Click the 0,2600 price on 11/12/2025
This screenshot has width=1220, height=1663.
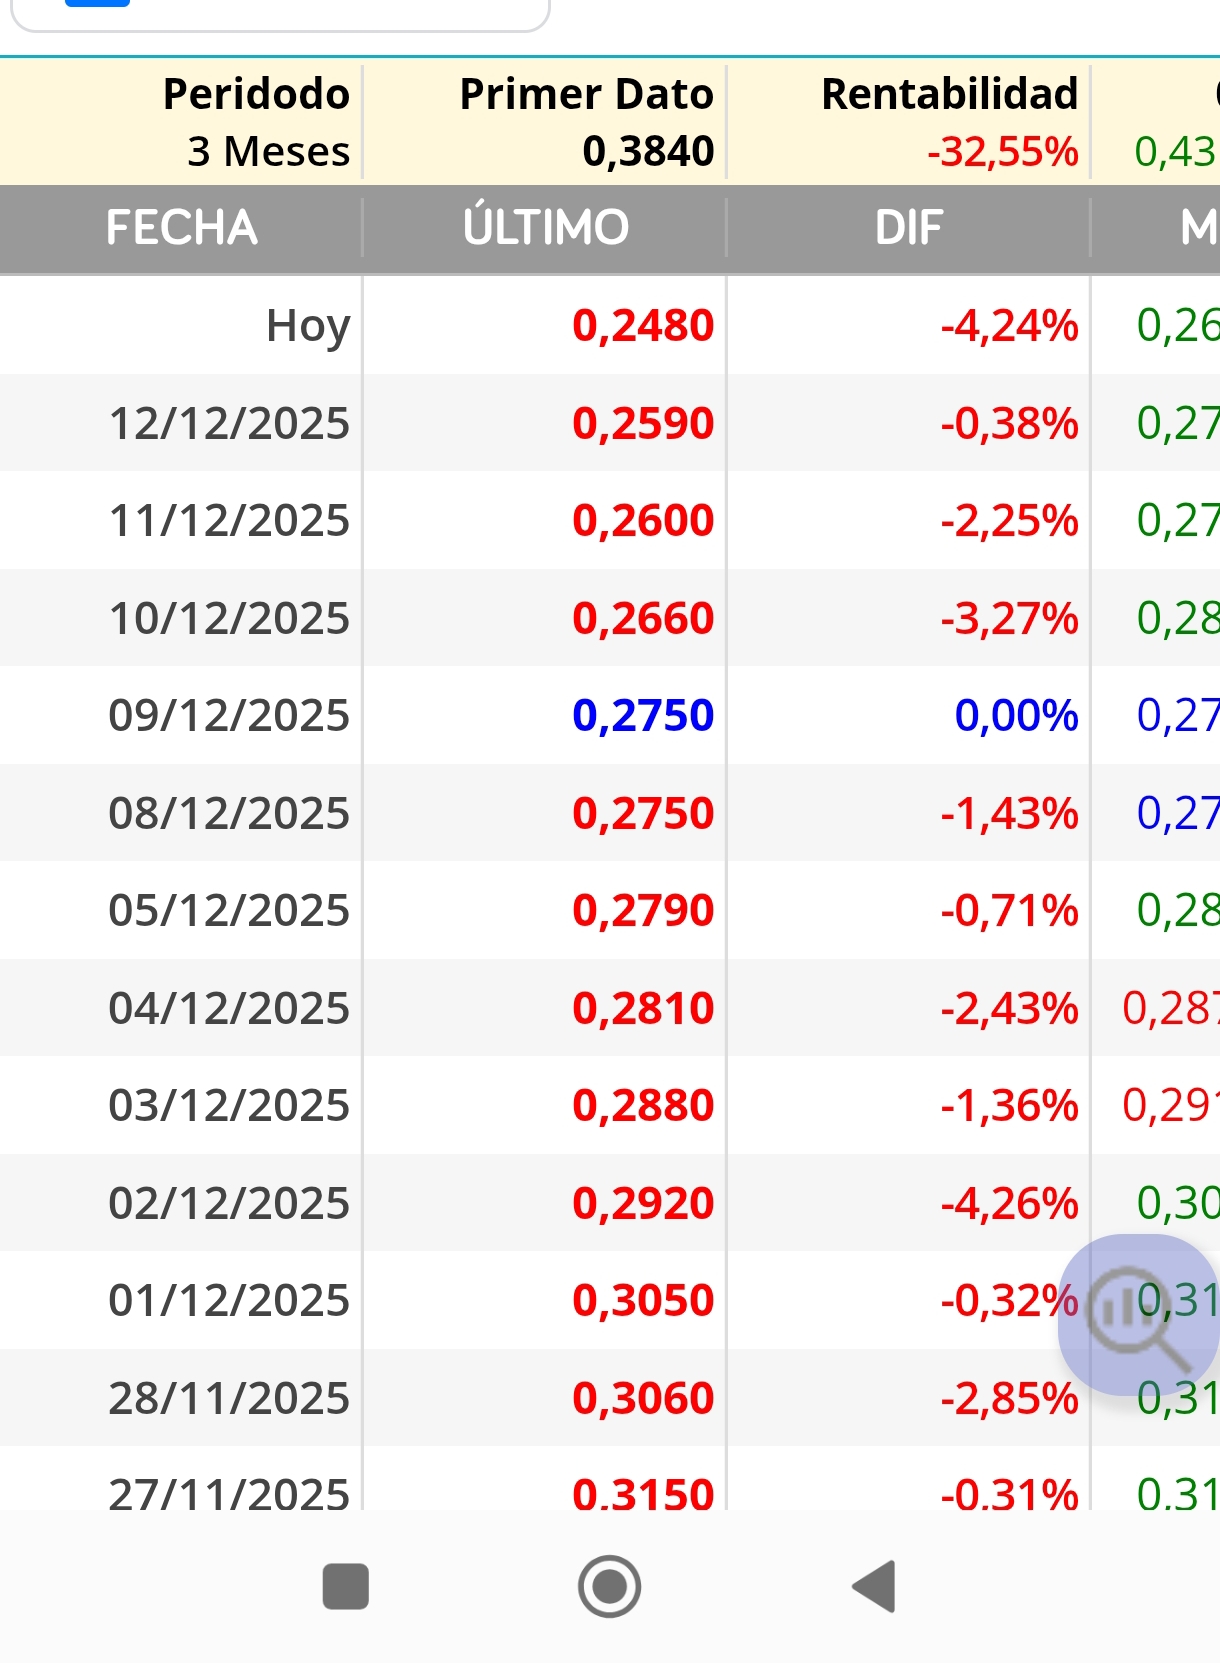643,521
